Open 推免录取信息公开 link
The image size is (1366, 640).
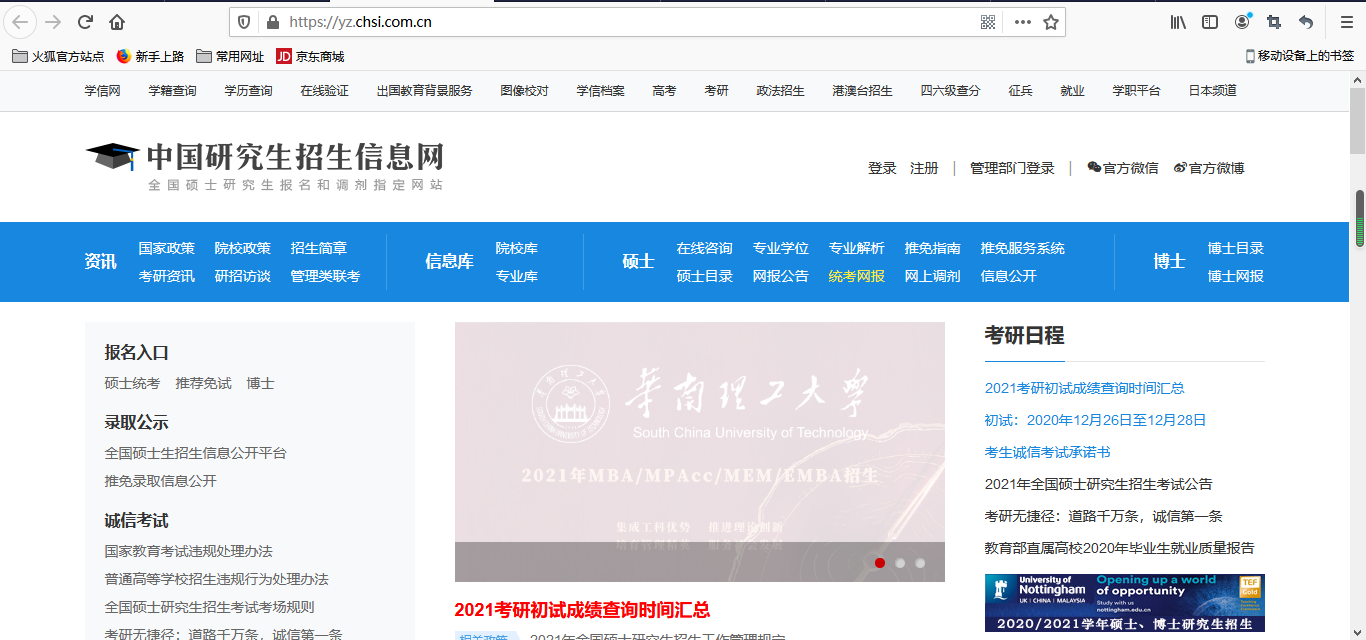coord(161,481)
